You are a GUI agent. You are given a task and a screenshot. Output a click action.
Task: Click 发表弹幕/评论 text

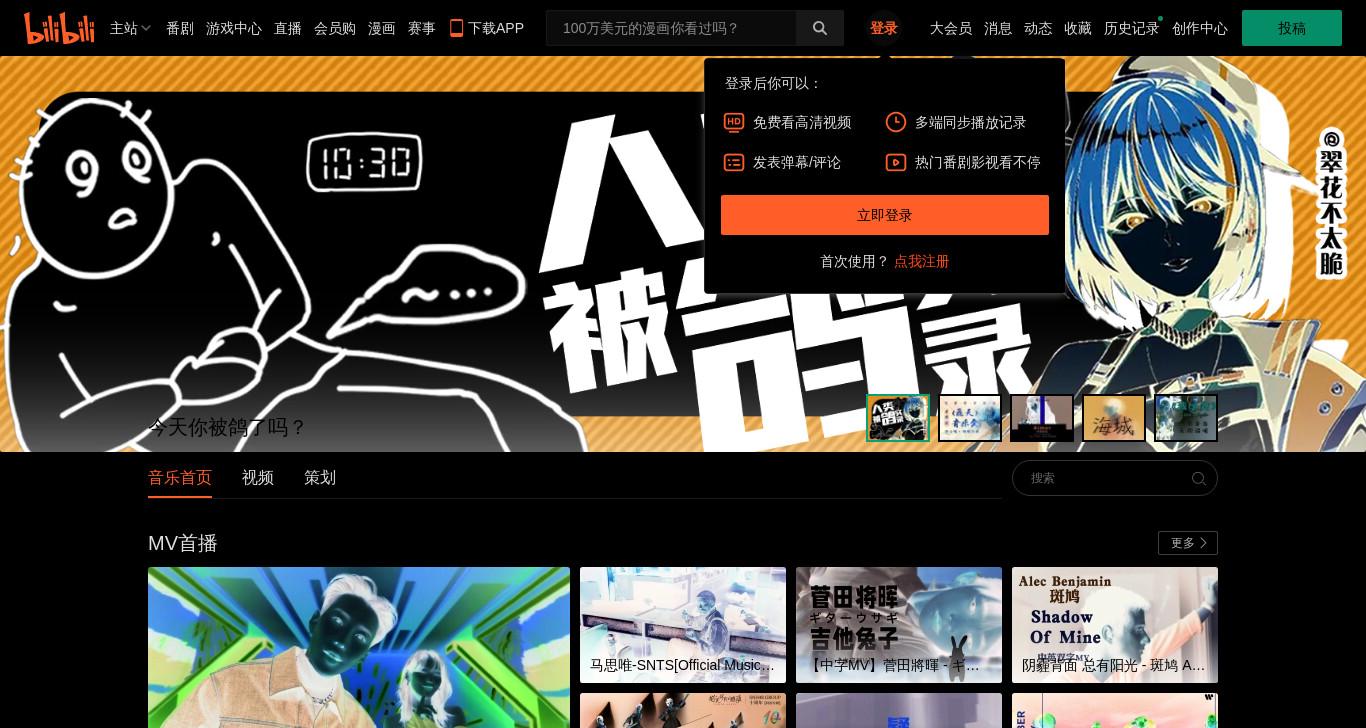tap(797, 162)
